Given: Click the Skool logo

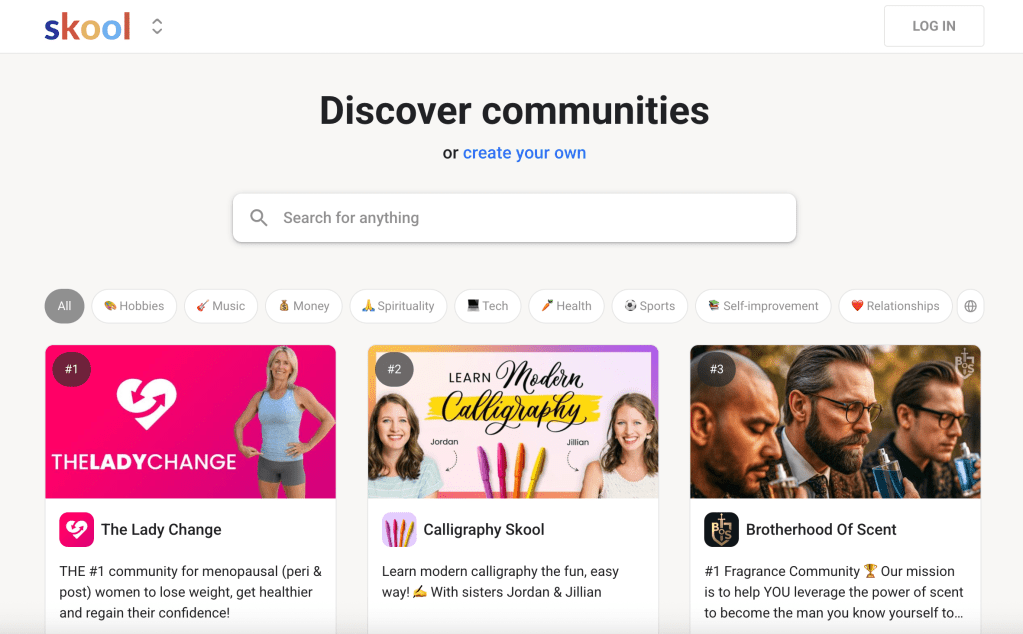Looking at the screenshot, I should pos(87,27).
